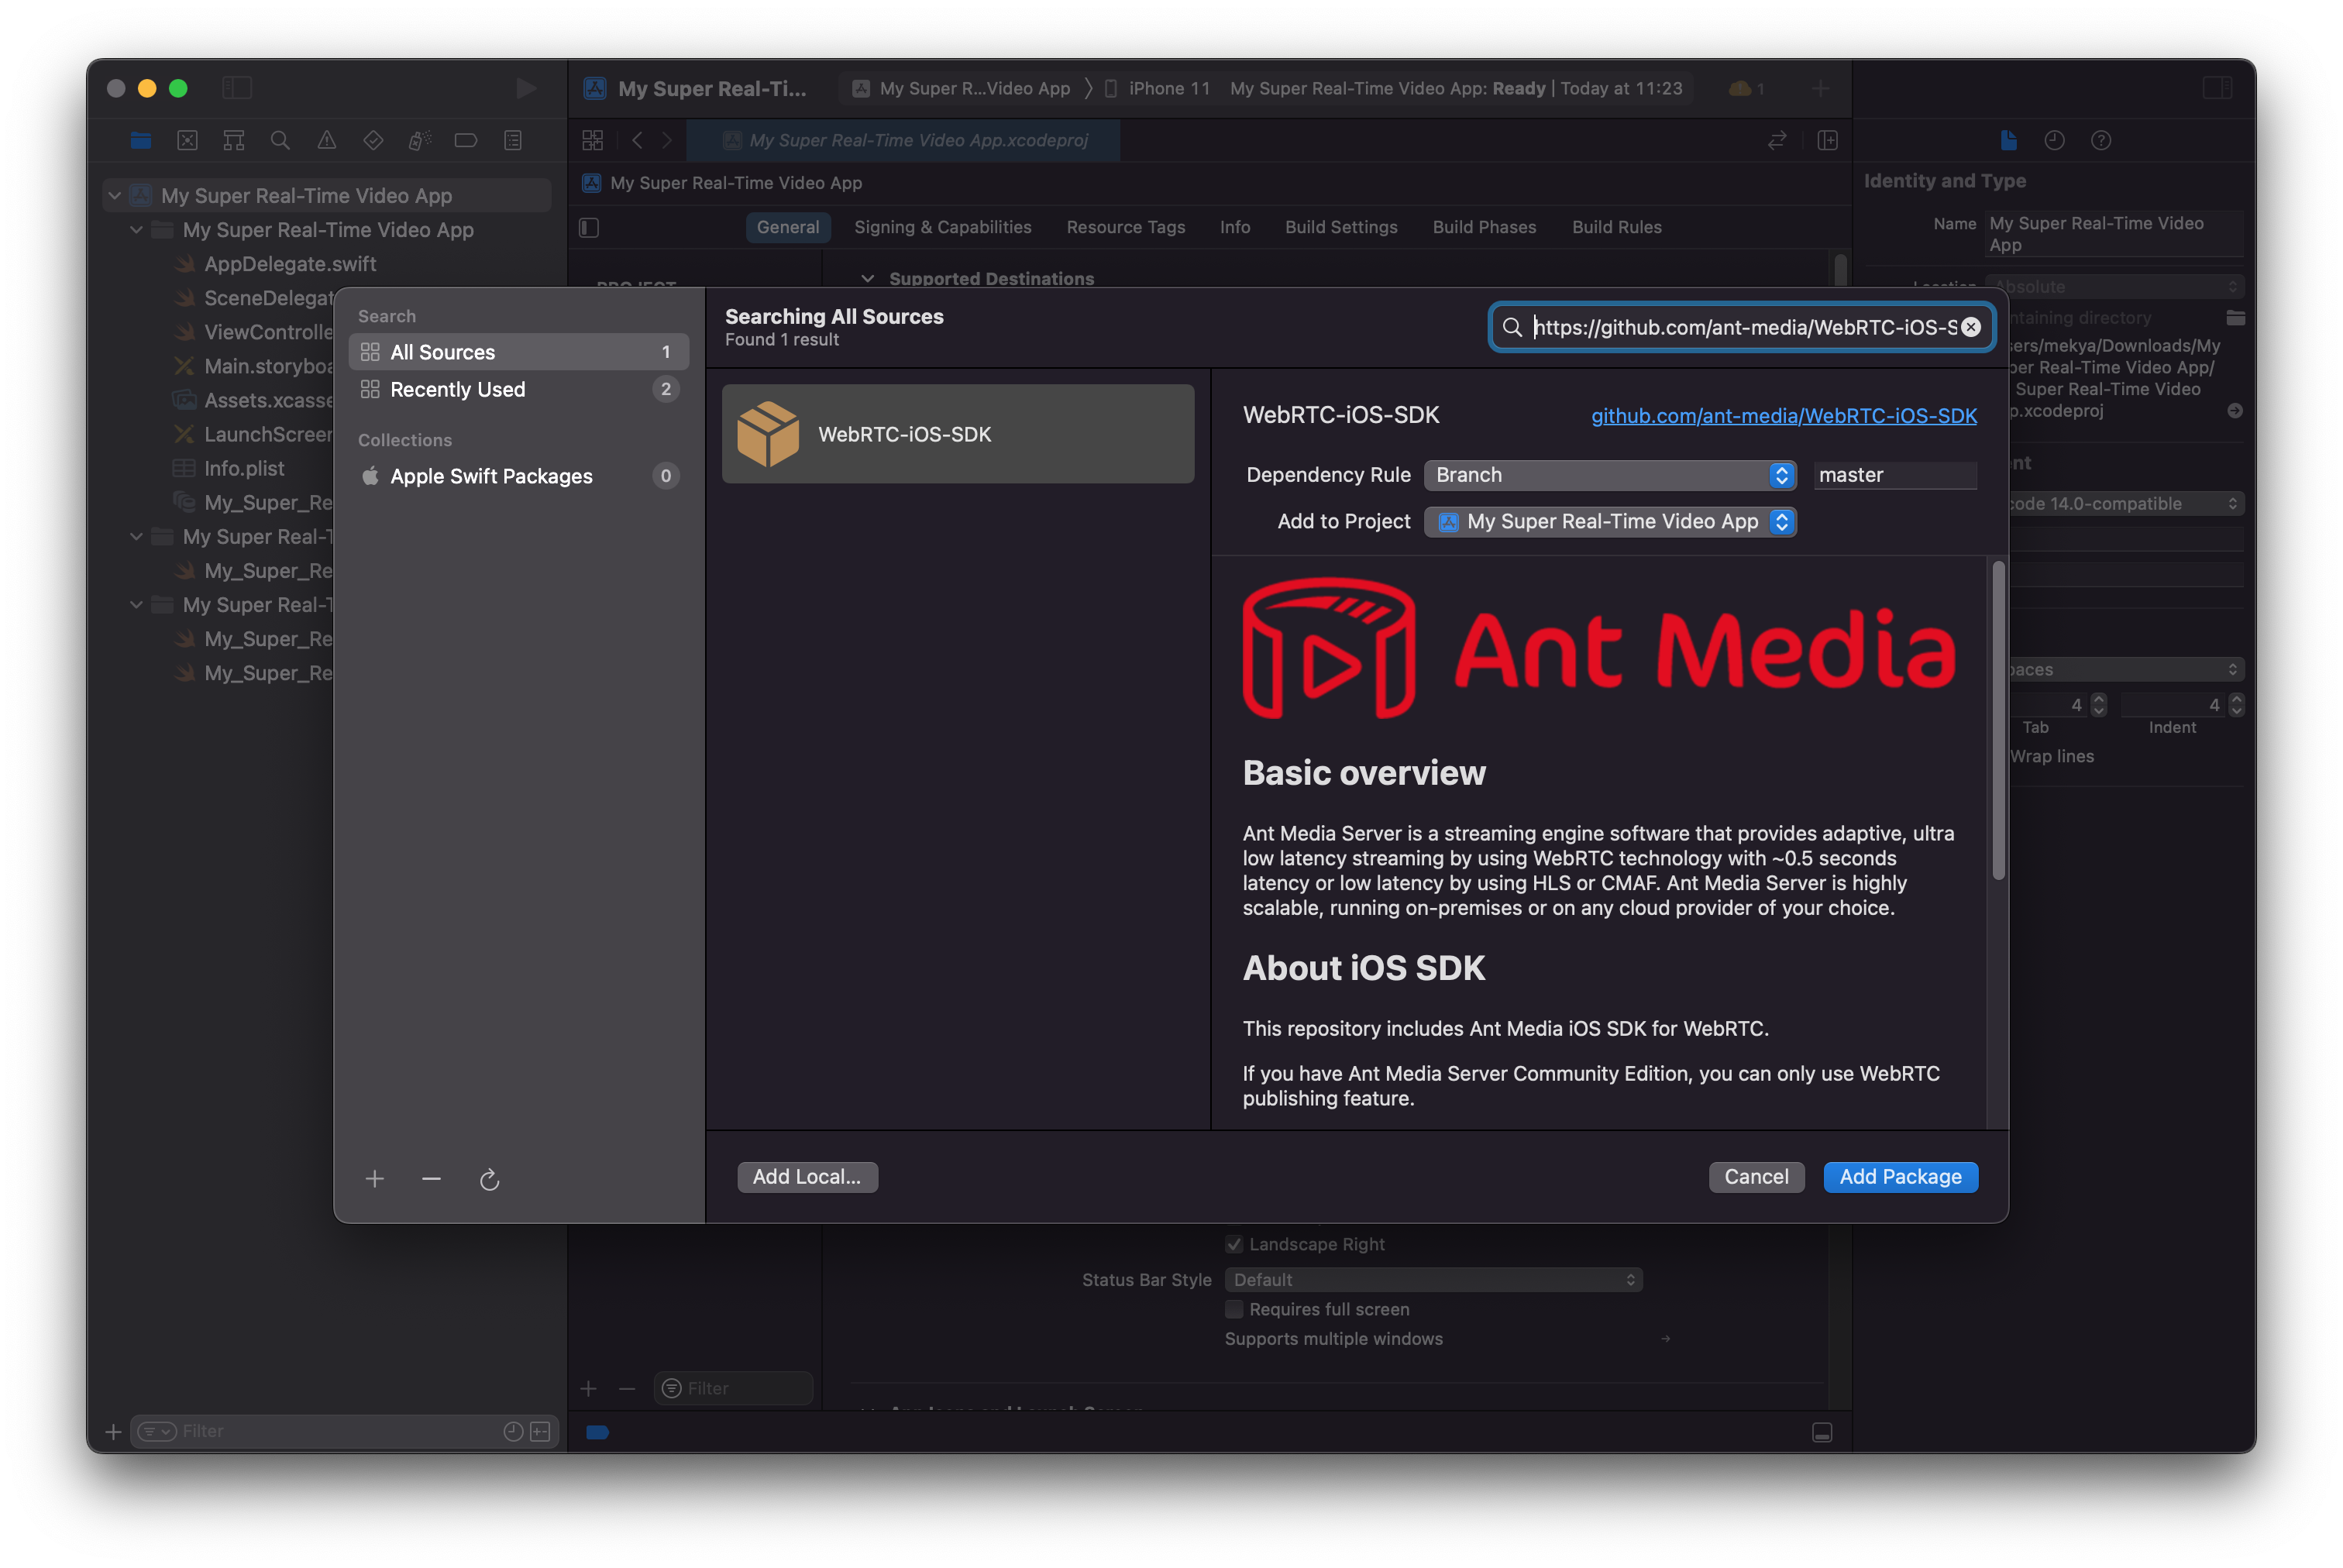Click the Add Package button
Viewport: 2343px width, 1568px height.
pos(1900,1177)
